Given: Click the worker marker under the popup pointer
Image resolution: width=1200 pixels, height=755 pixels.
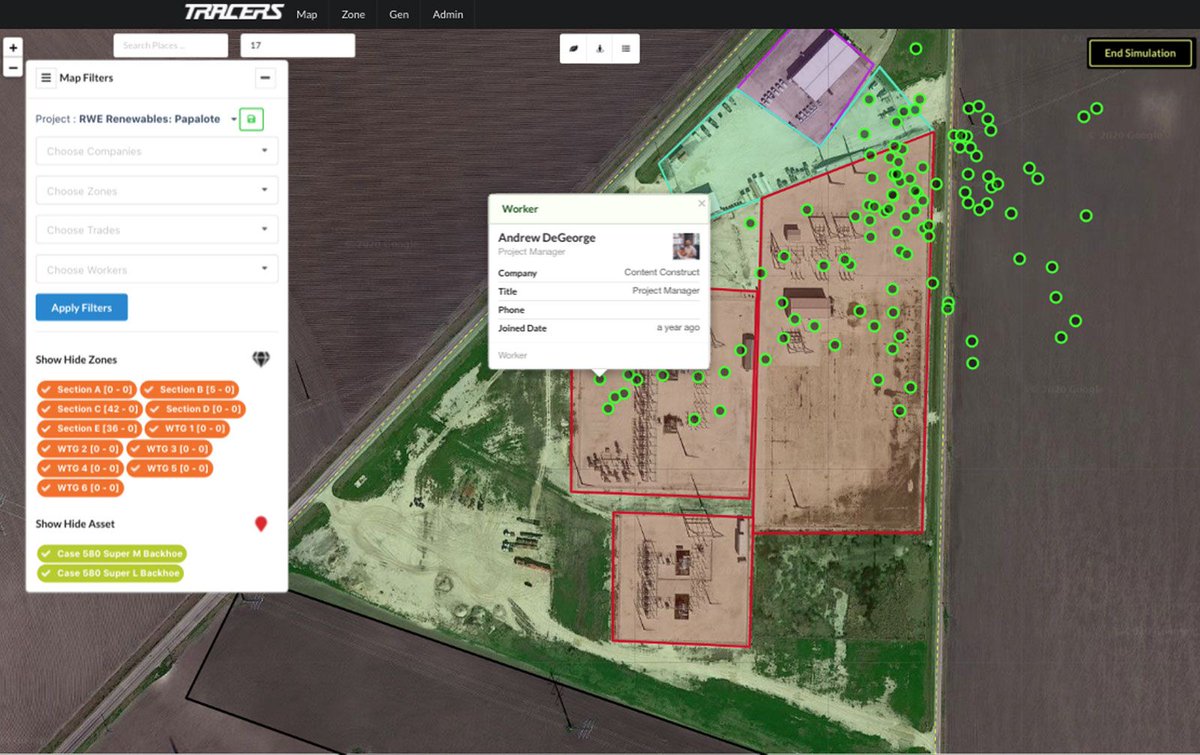Looking at the screenshot, I should (600, 379).
